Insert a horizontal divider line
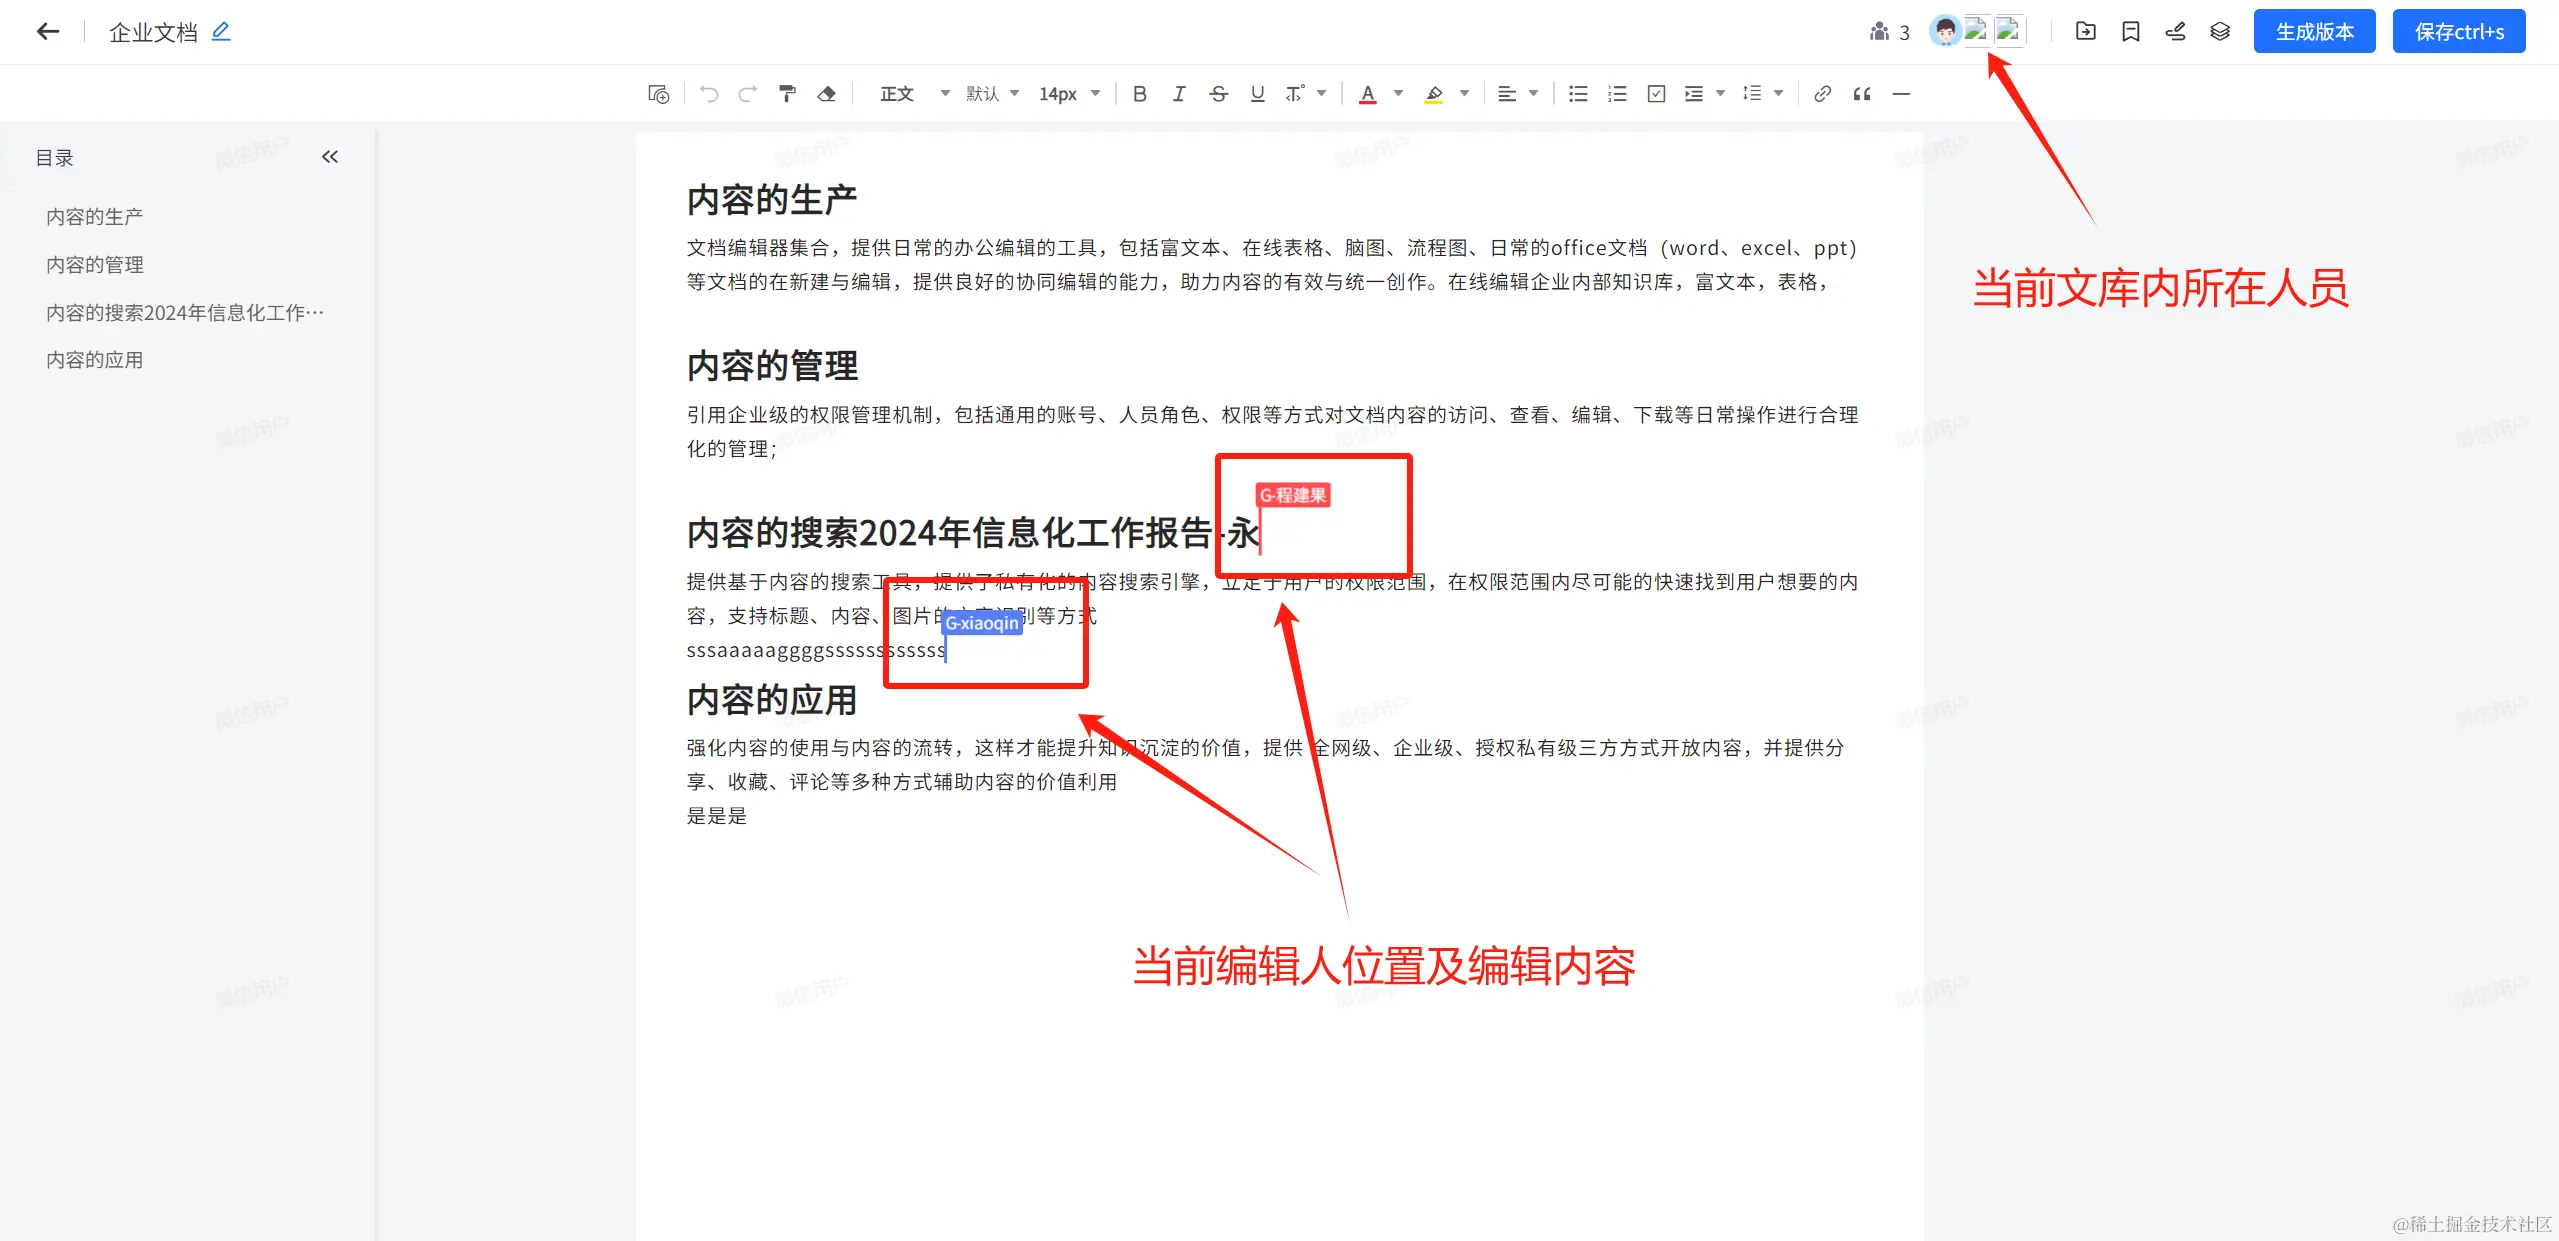This screenshot has width=2559, height=1241. 1901,94
